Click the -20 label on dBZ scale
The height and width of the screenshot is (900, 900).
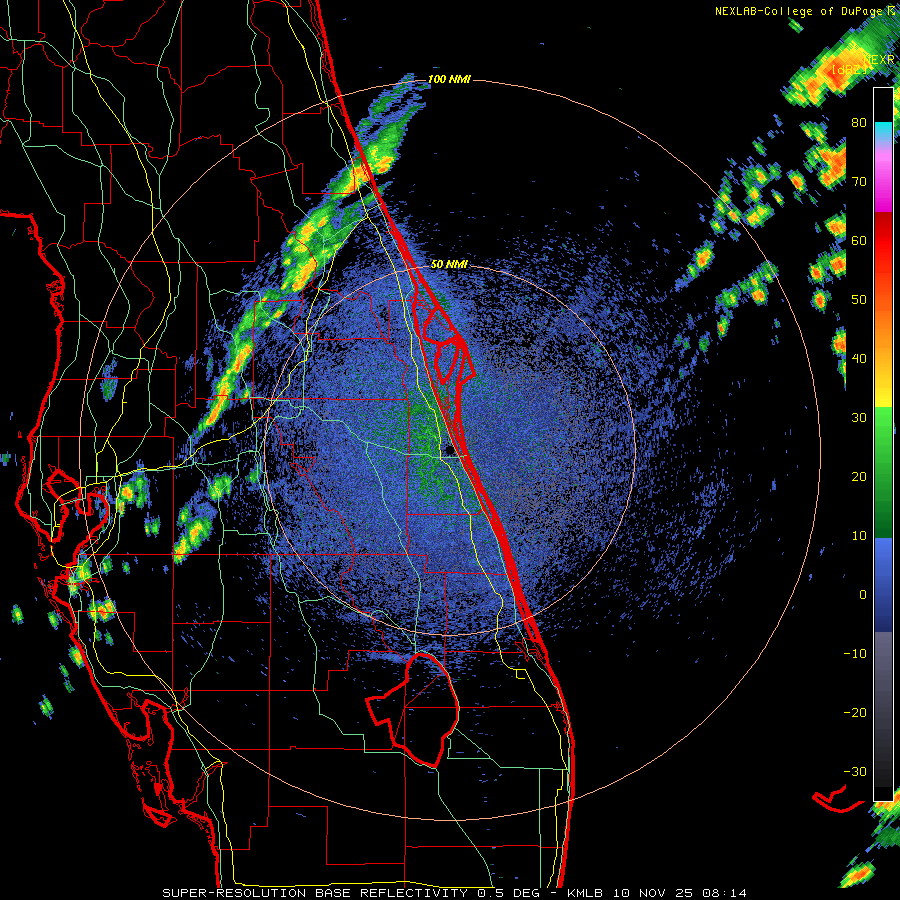pos(855,713)
